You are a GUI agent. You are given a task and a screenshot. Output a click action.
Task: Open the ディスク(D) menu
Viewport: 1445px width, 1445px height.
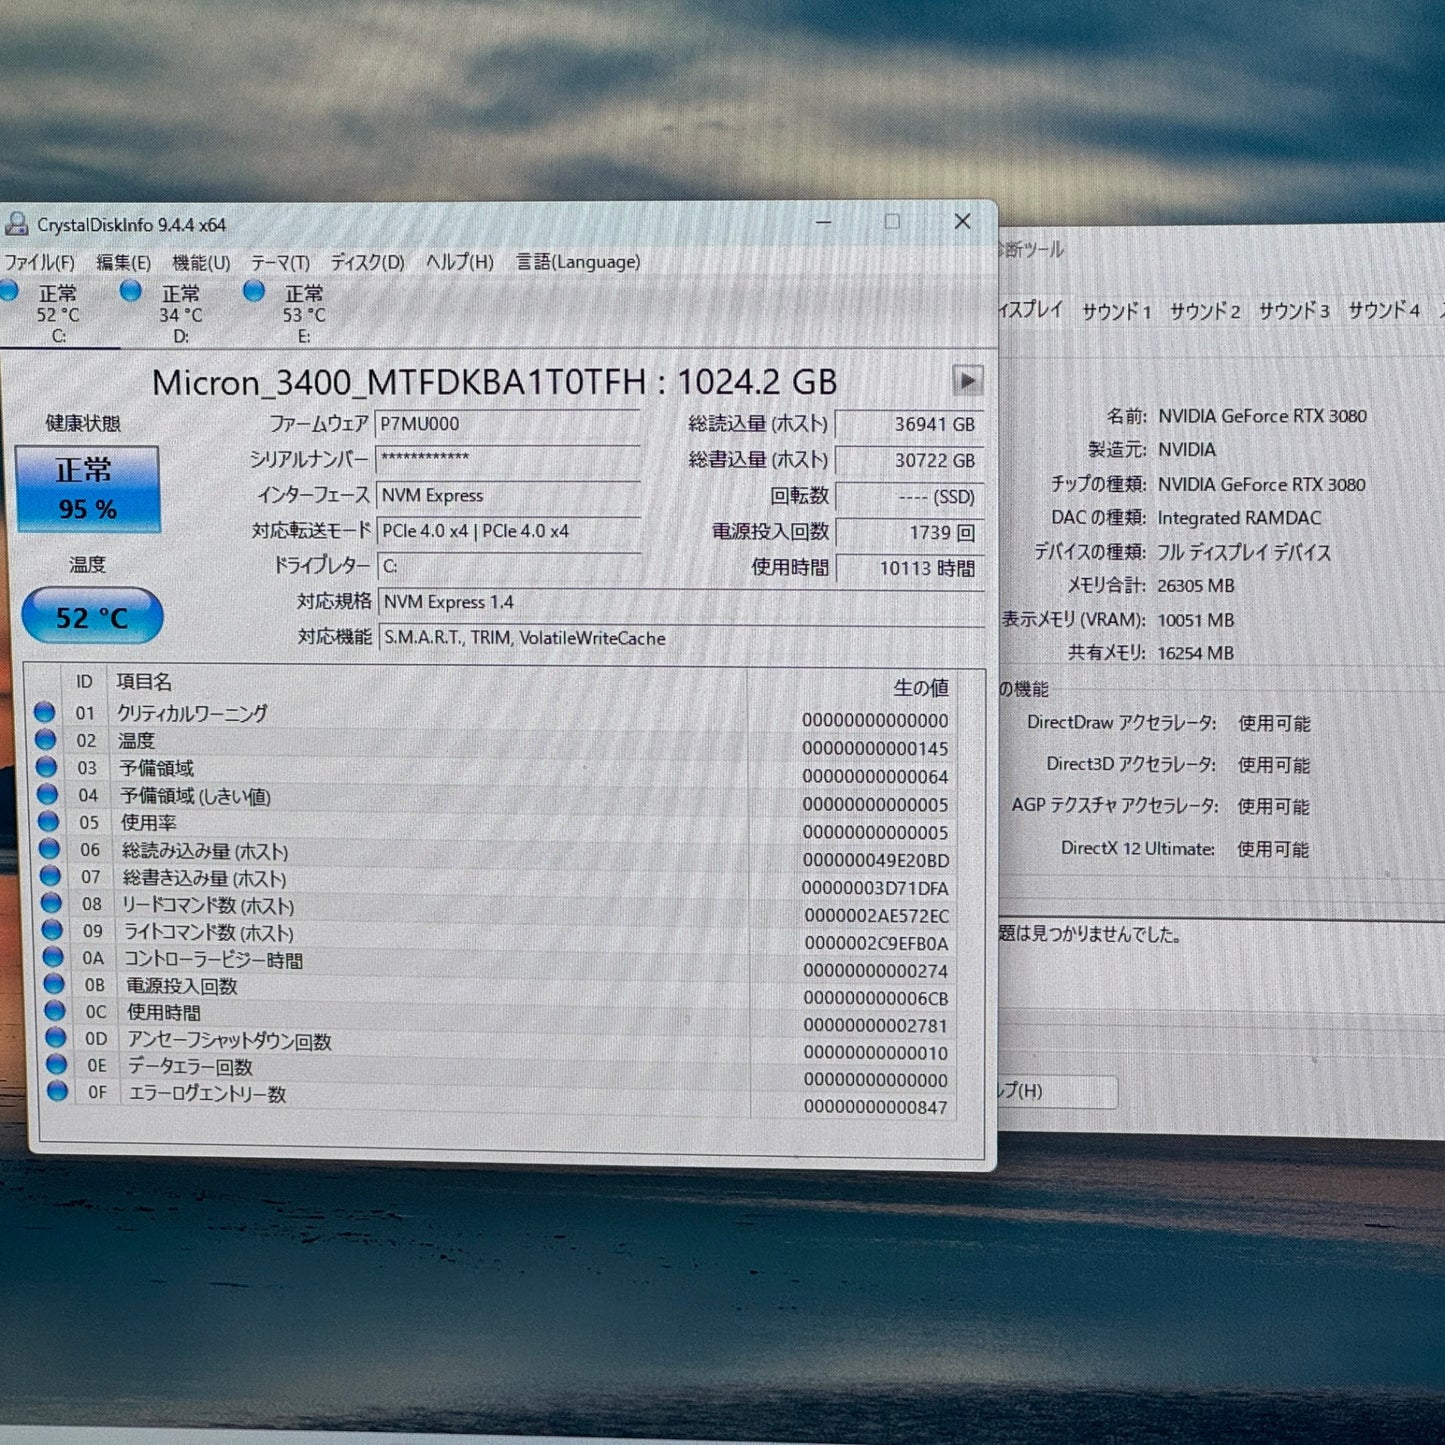[x=367, y=262]
